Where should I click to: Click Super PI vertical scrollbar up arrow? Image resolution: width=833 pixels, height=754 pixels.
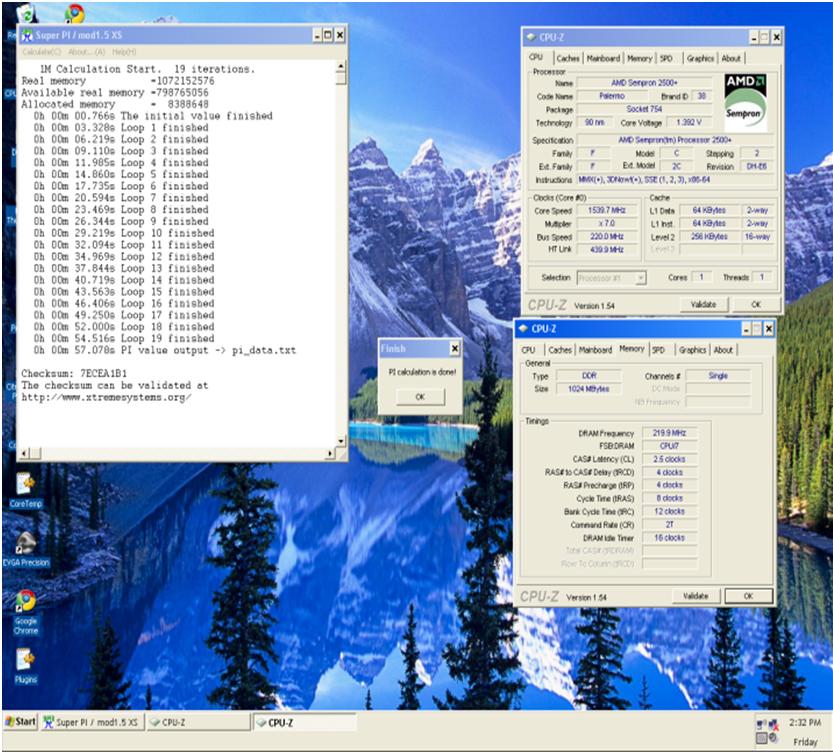(341, 66)
